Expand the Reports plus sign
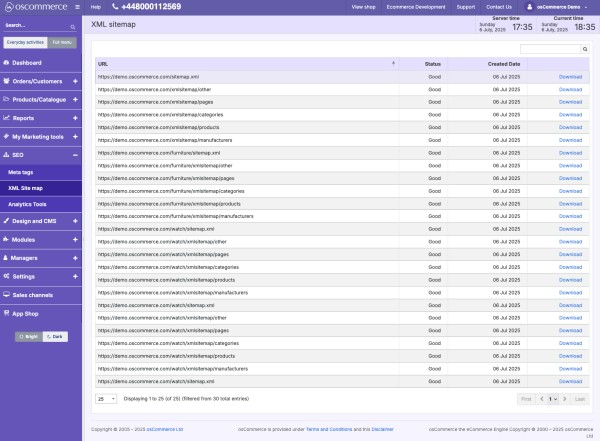The height and width of the screenshot is (441, 600). pyautogui.click(x=75, y=118)
